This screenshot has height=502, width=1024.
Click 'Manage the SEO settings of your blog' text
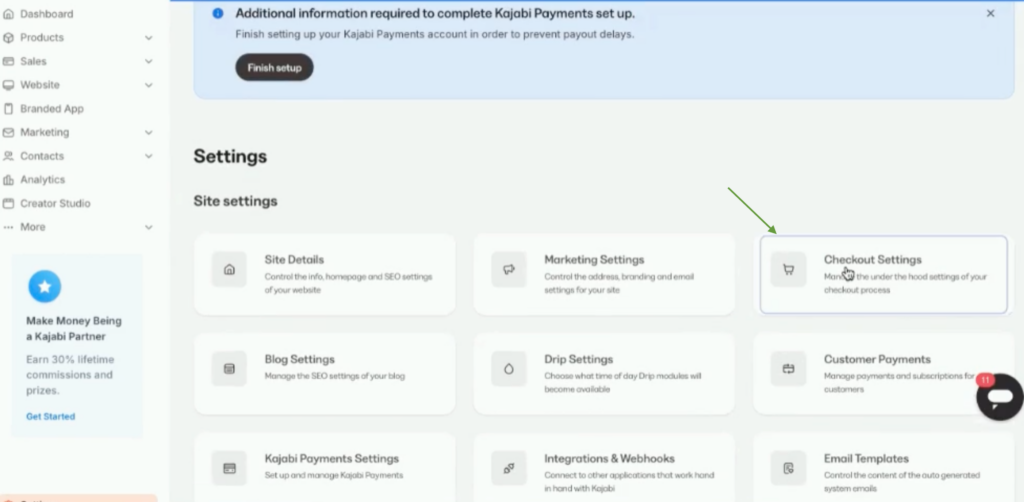(x=334, y=376)
